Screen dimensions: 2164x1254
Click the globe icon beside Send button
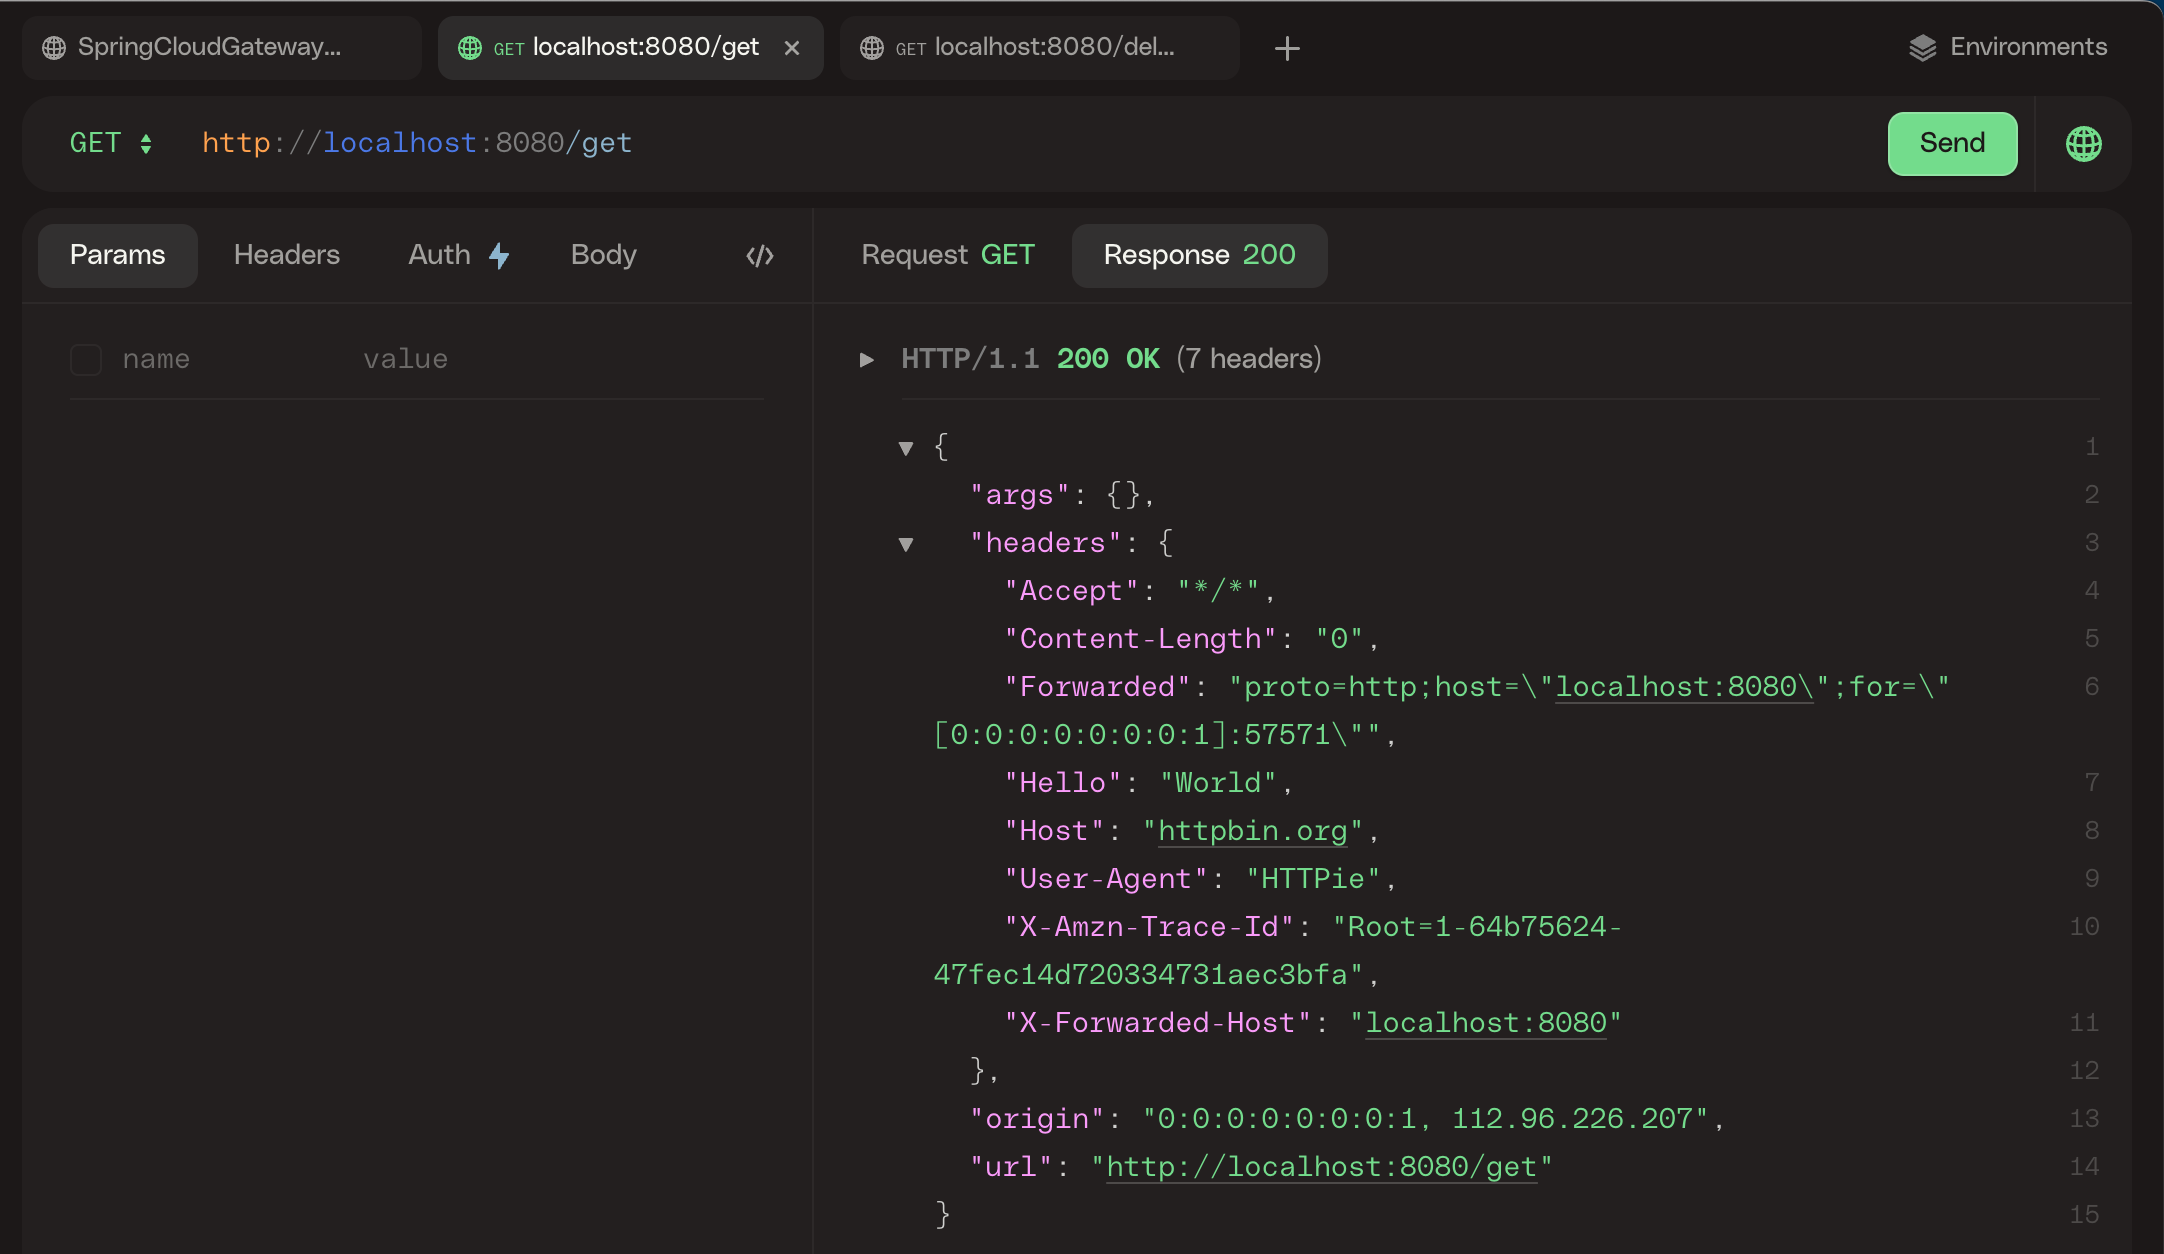pos(2083,144)
